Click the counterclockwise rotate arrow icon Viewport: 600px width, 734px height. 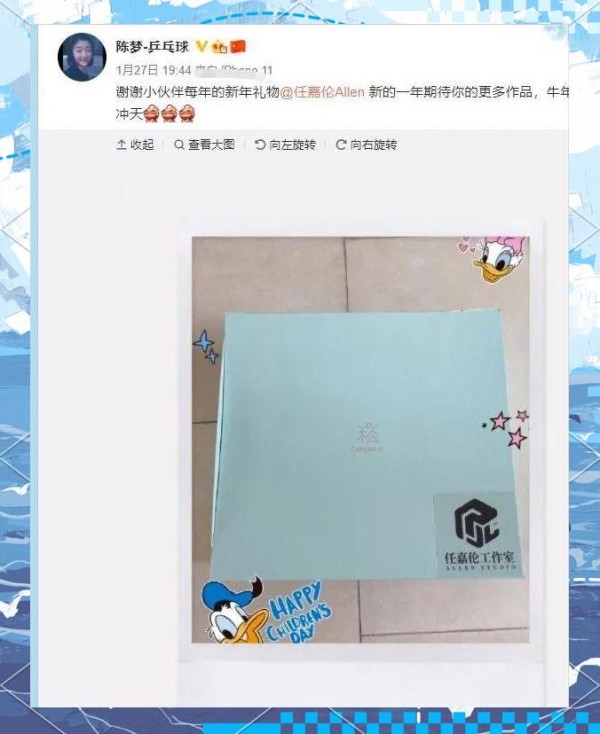point(260,145)
